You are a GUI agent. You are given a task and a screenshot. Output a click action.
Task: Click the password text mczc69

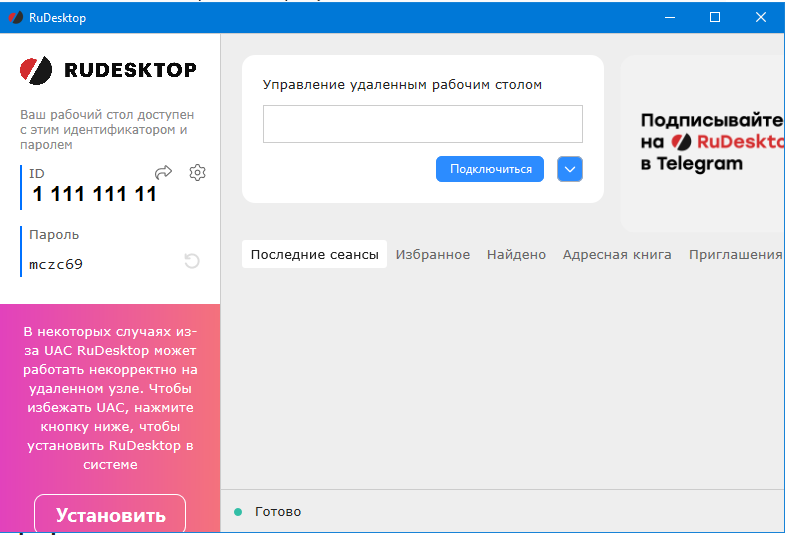(56, 265)
